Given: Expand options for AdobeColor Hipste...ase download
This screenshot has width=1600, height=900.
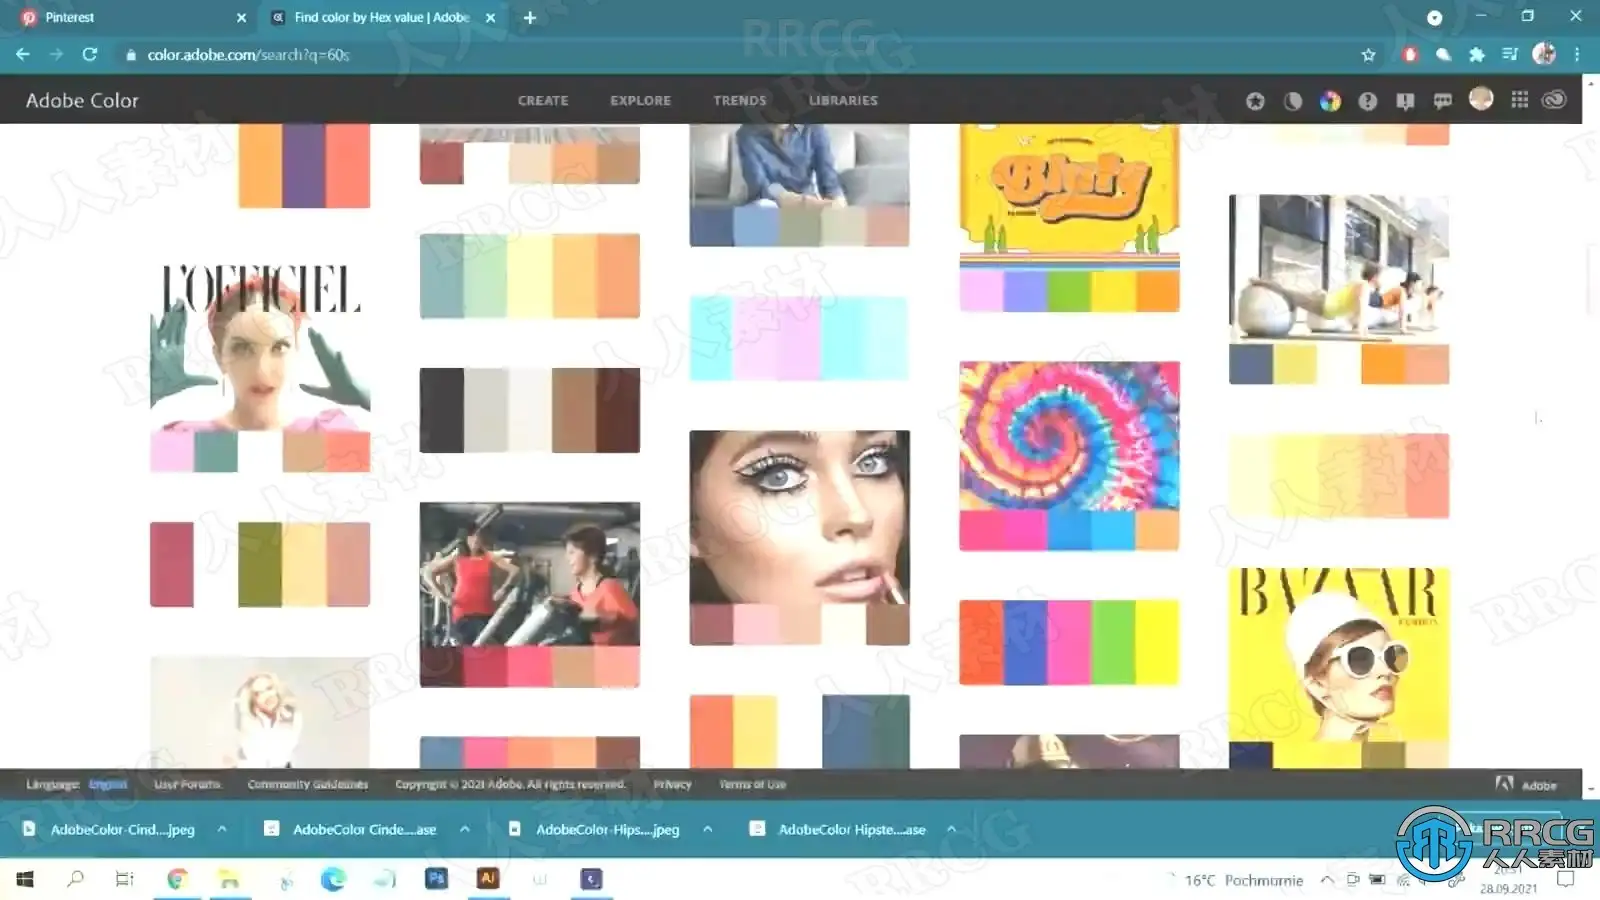Looking at the screenshot, I should [951, 829].
